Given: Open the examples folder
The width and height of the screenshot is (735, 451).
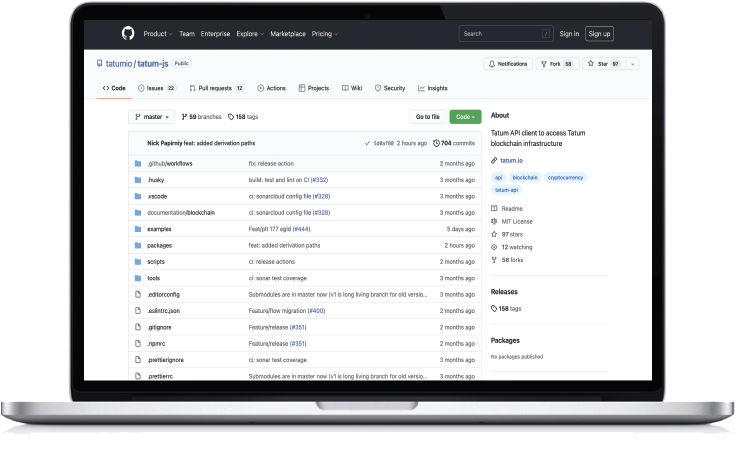Looking at the screenshot, I should tap(159, 229).
